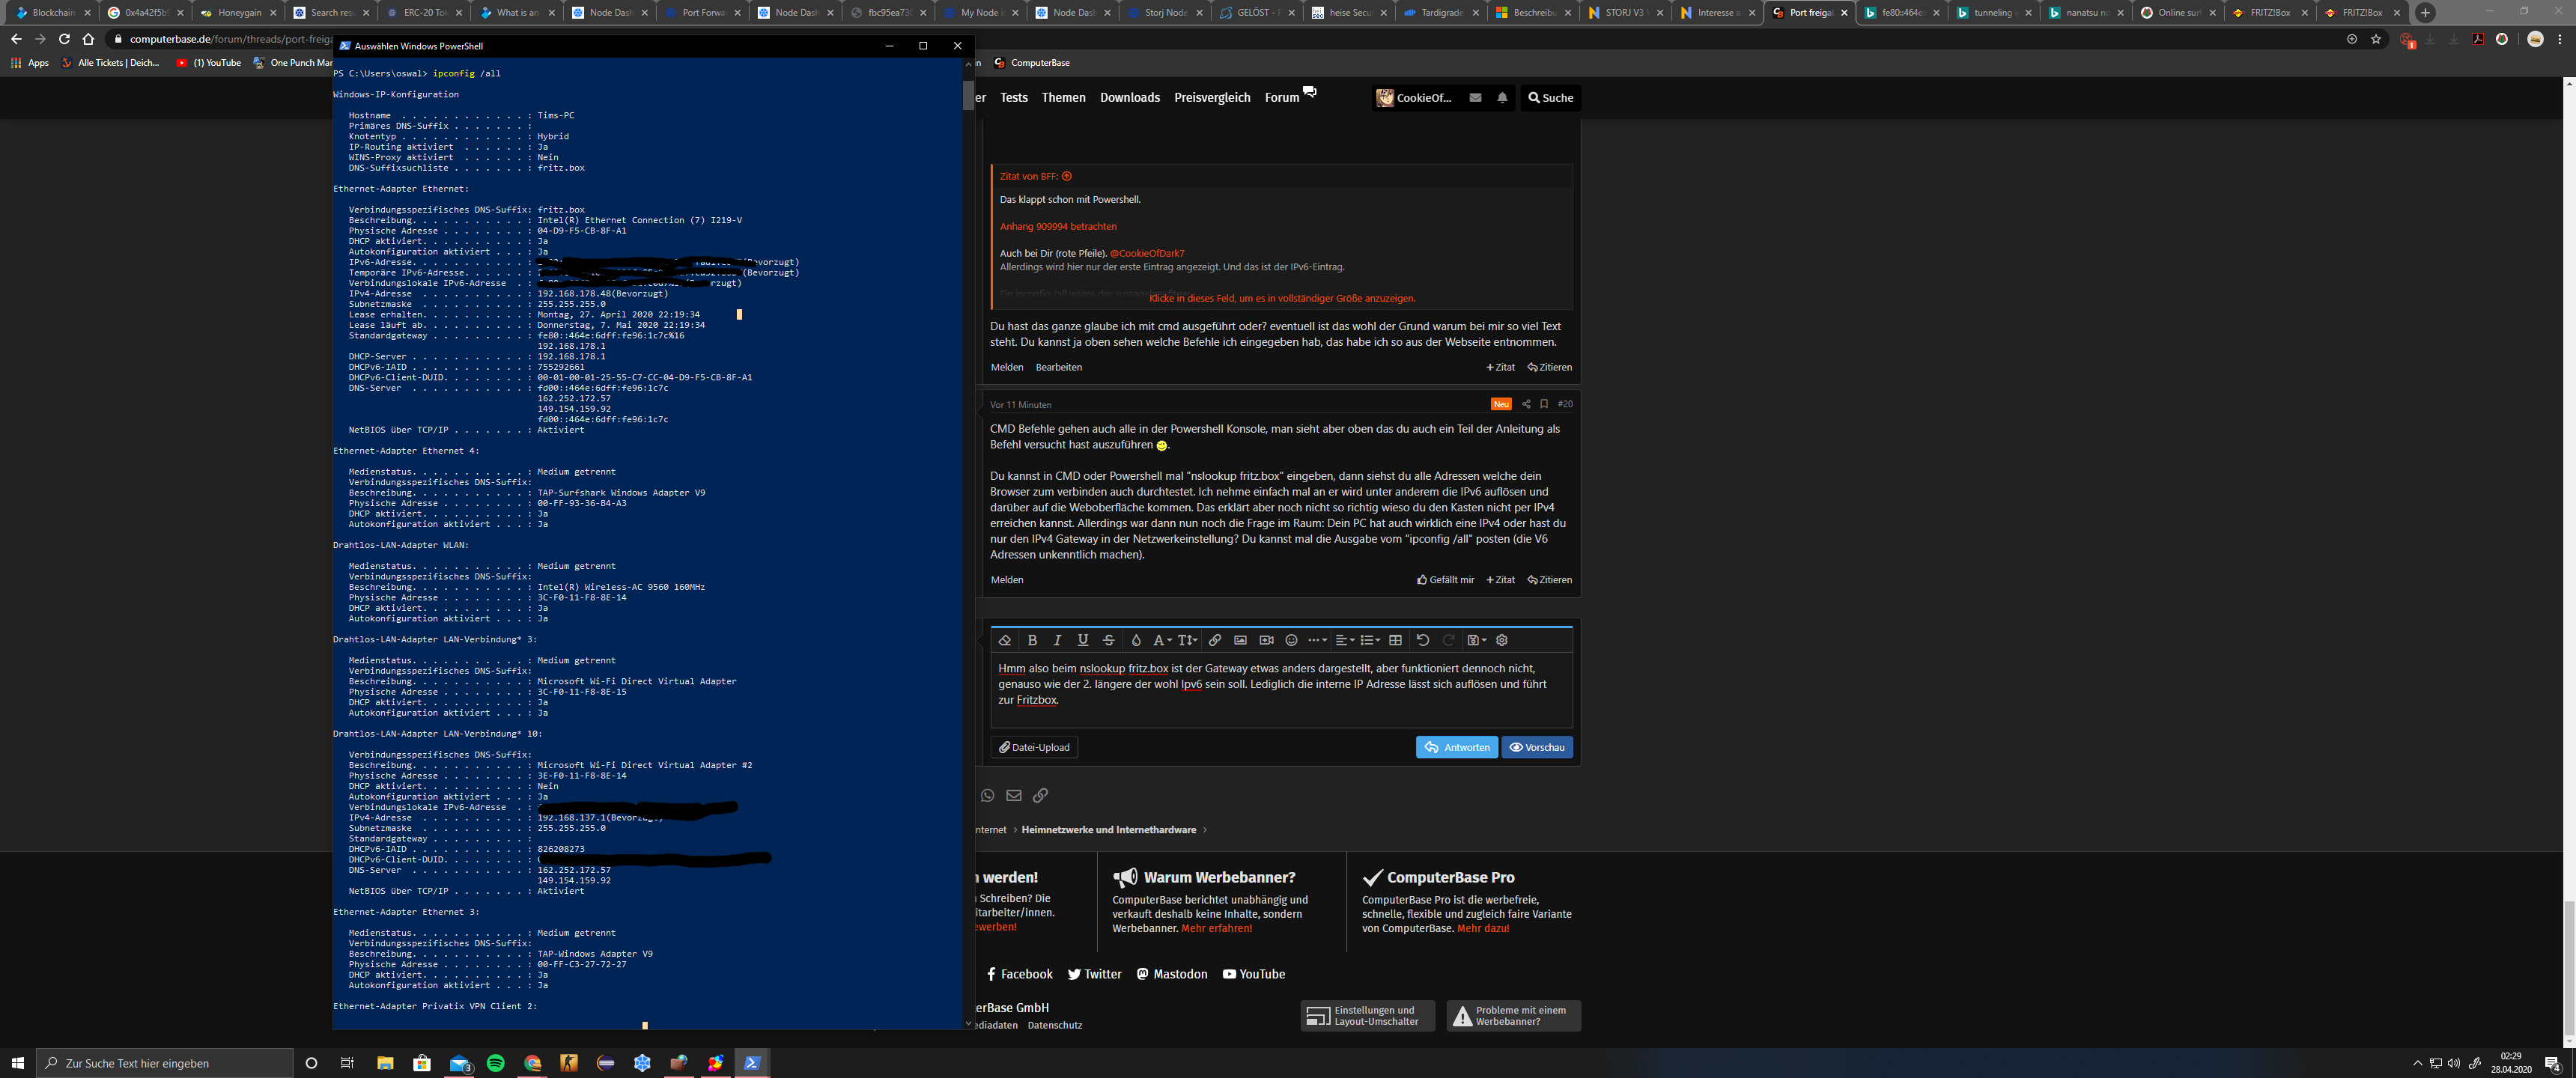The image size is (2576, 1078).
Task: Expand the text alignment dropdown
Action: pos(1344,640)
